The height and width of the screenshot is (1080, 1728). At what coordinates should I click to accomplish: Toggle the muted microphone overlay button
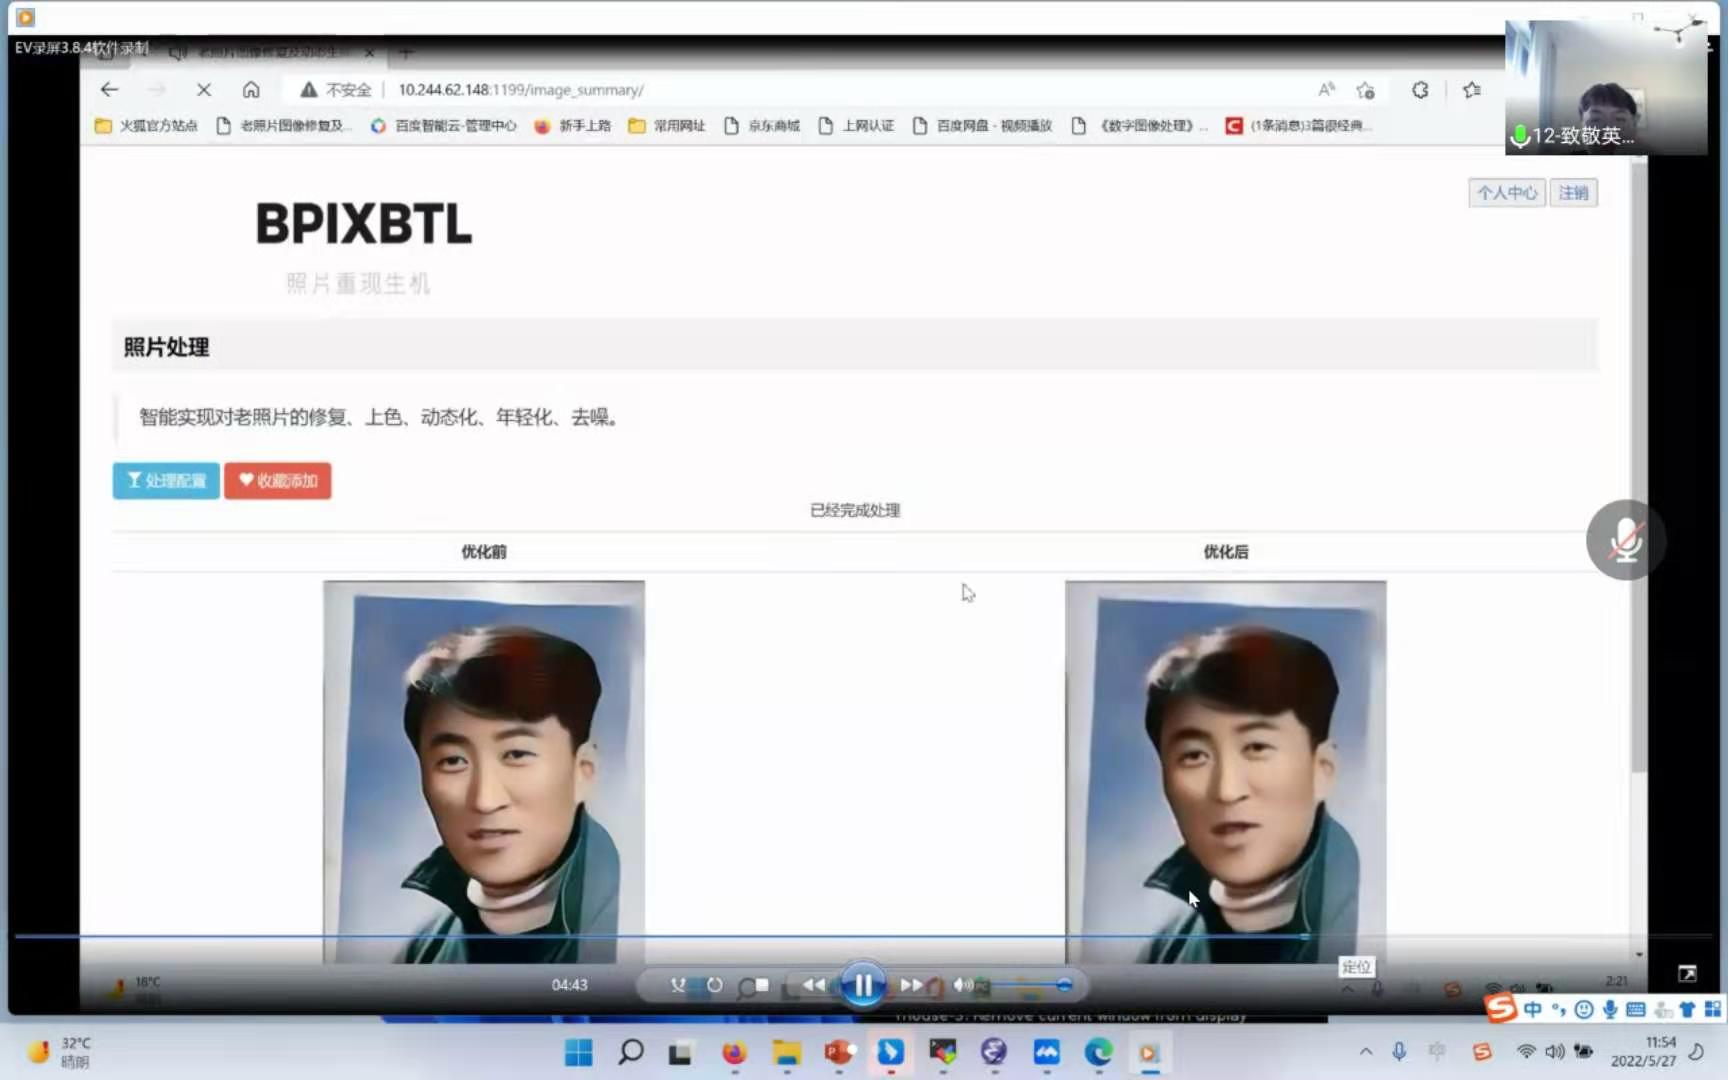1625,540
